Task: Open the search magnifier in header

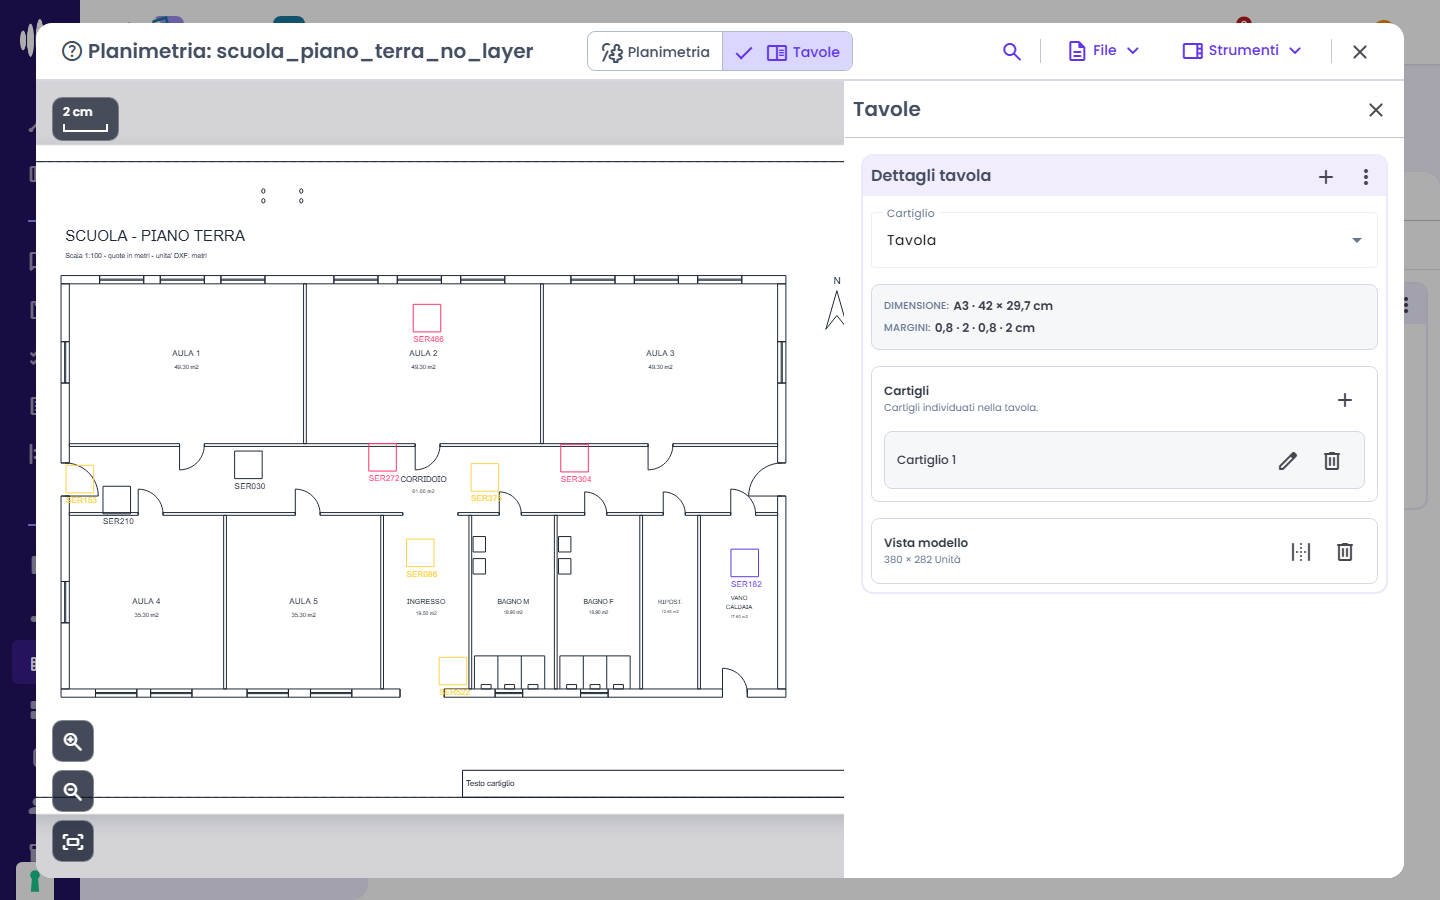Action: 1012,52
